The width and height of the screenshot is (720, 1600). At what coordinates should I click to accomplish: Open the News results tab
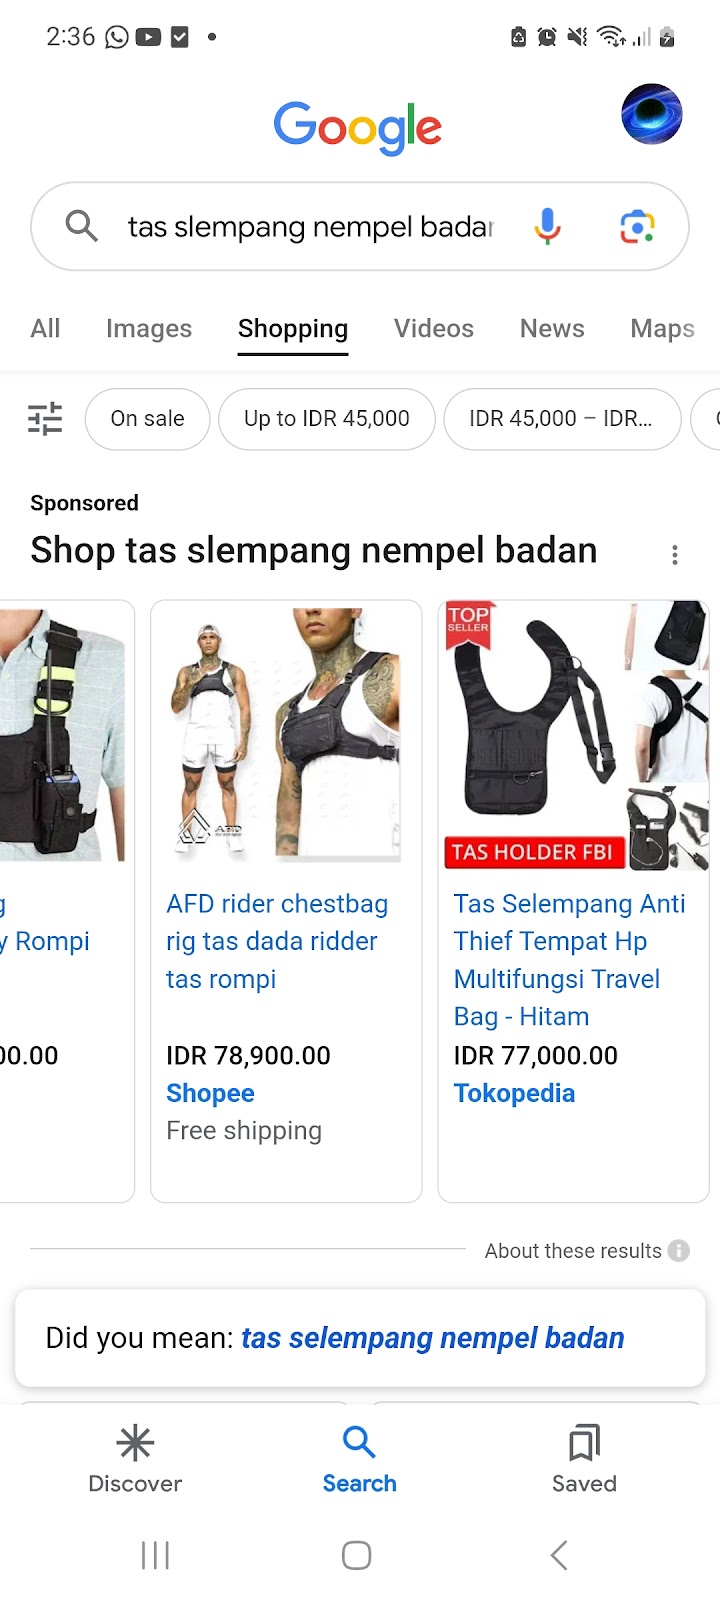click(x=552, y=328)
